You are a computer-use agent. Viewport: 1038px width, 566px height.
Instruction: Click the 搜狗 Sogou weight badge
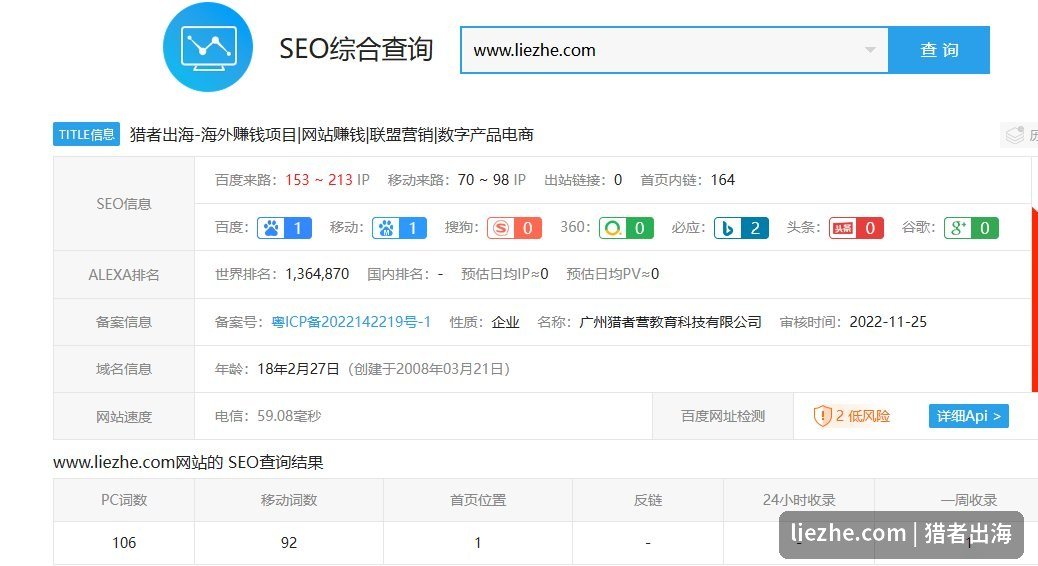[x=514, y=228]
